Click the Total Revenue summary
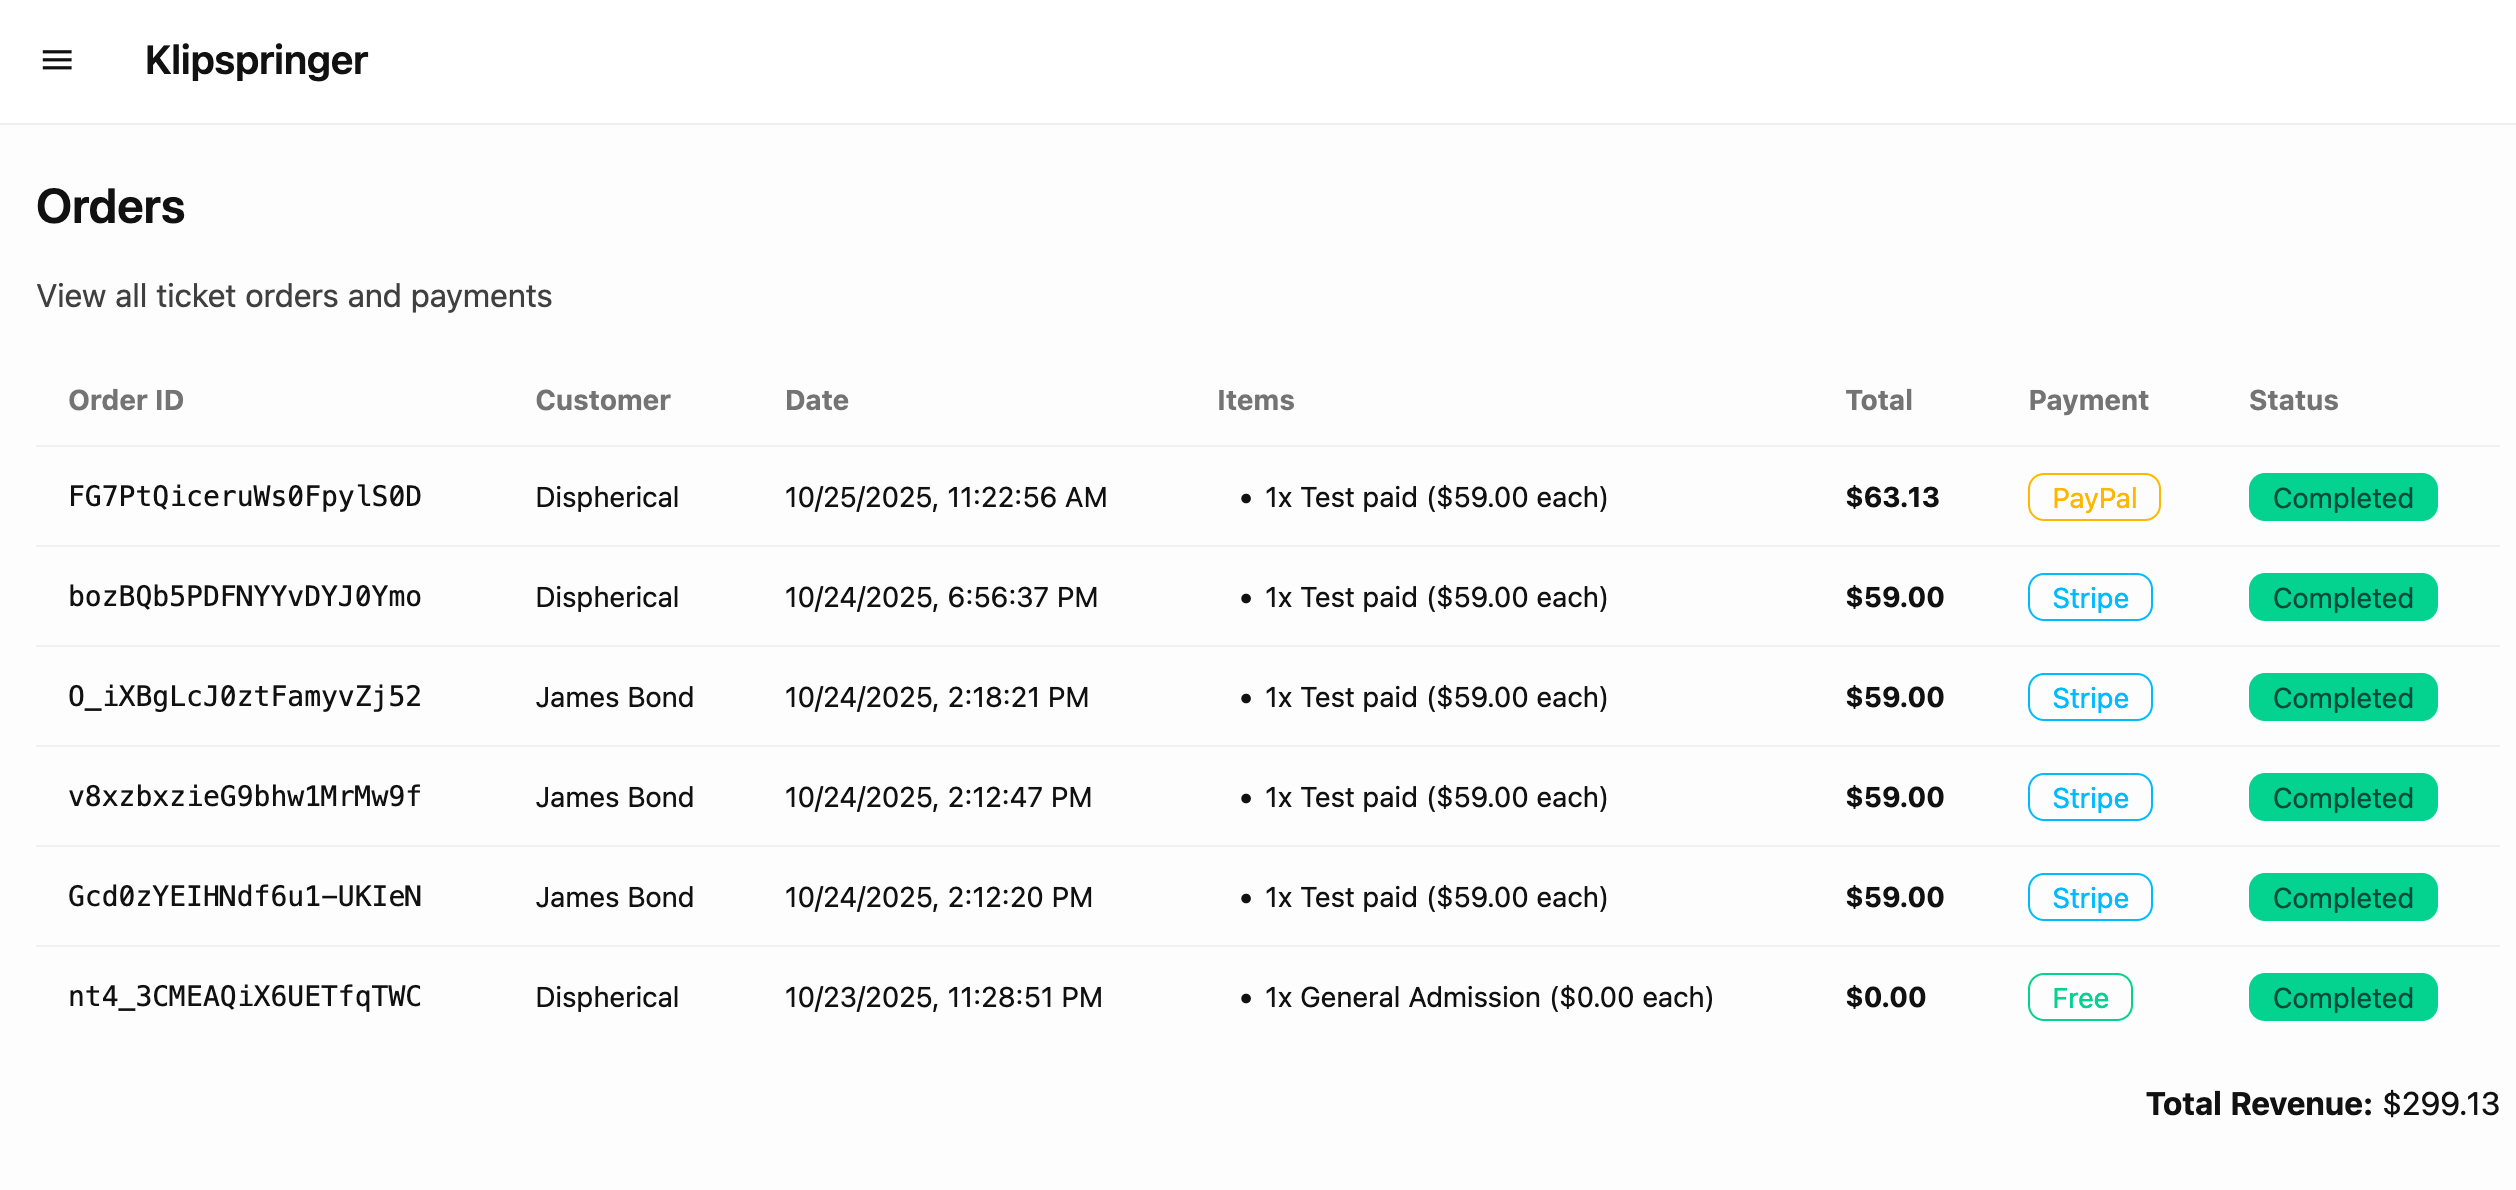2516x1190 pixels. (x=2321, y=1104)
